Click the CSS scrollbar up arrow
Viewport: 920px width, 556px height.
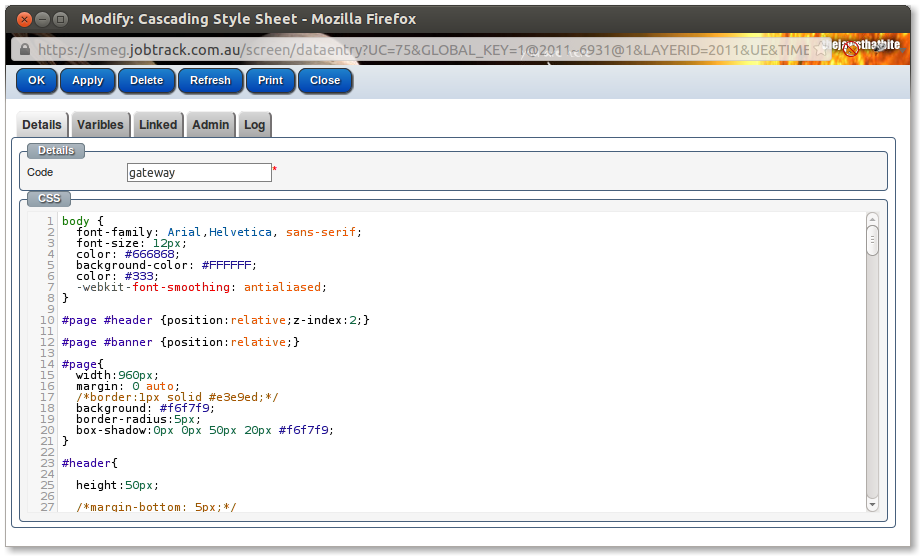tap(872, 219)
